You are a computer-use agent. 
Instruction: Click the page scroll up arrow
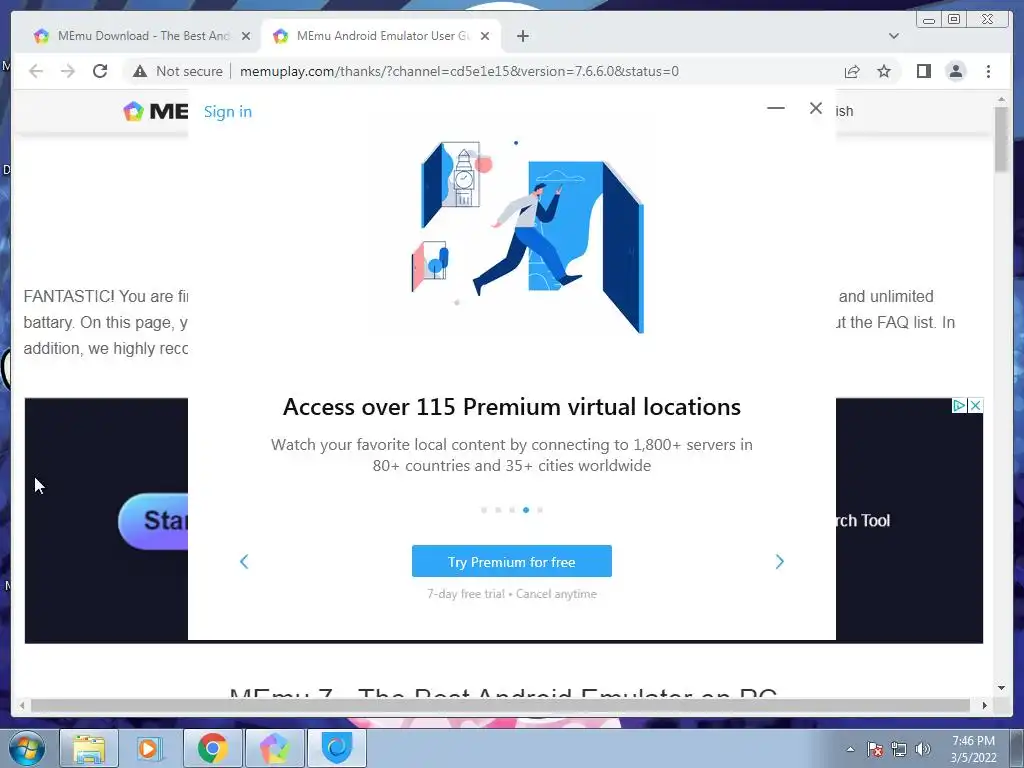[1002, 99]
